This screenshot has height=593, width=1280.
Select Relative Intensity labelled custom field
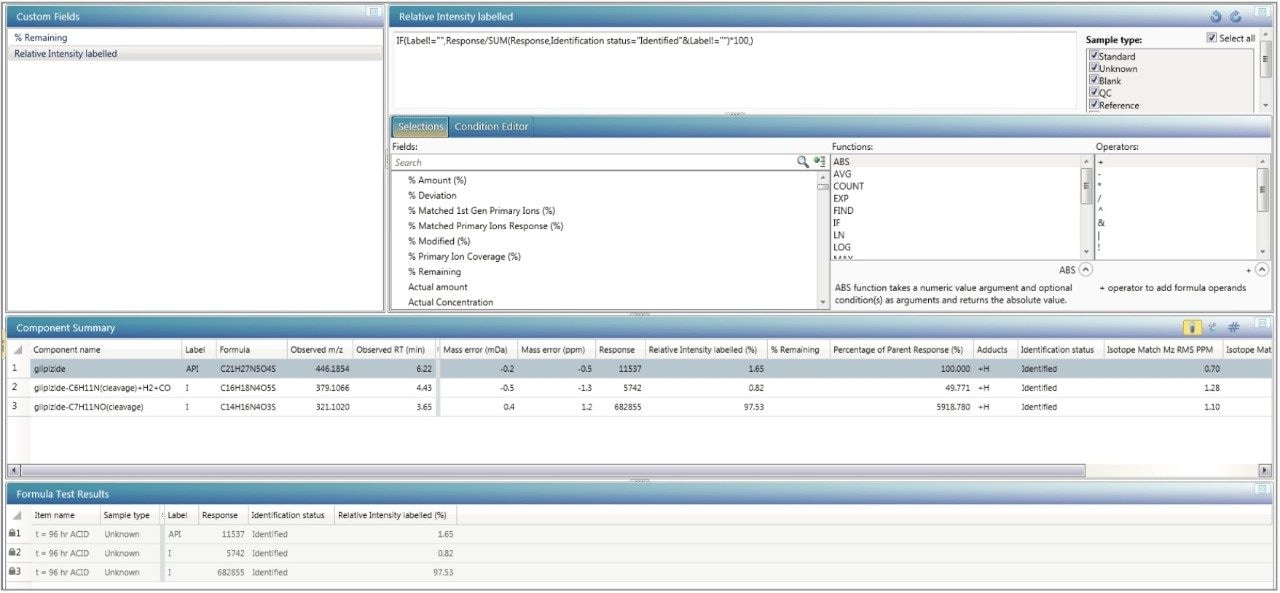coord(195,53)
